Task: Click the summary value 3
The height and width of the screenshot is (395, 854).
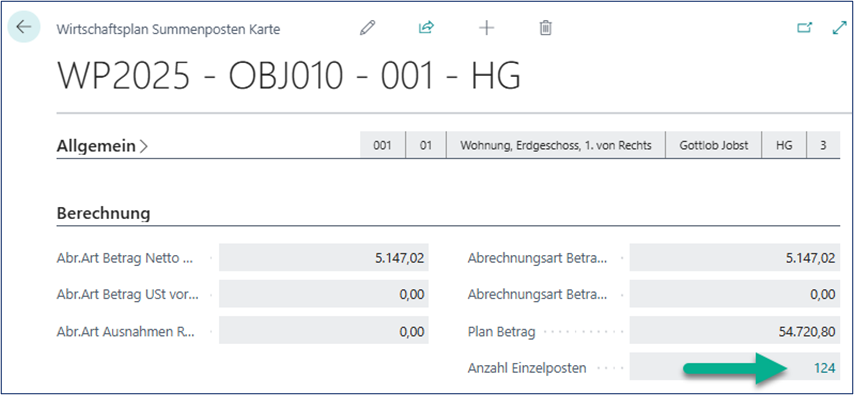Action: (823, 145)
